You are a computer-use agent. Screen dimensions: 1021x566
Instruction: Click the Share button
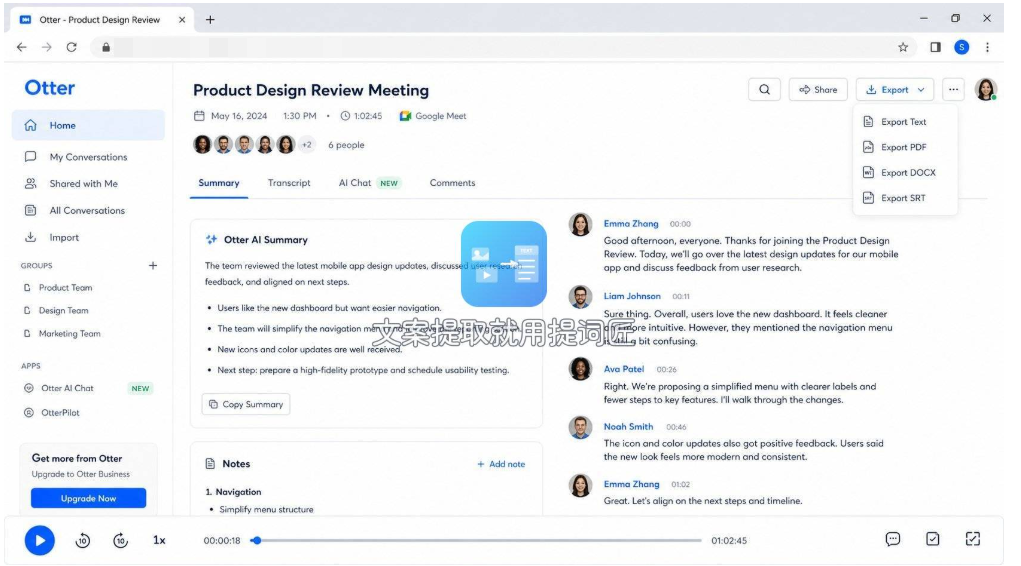[x=818, y=90]
